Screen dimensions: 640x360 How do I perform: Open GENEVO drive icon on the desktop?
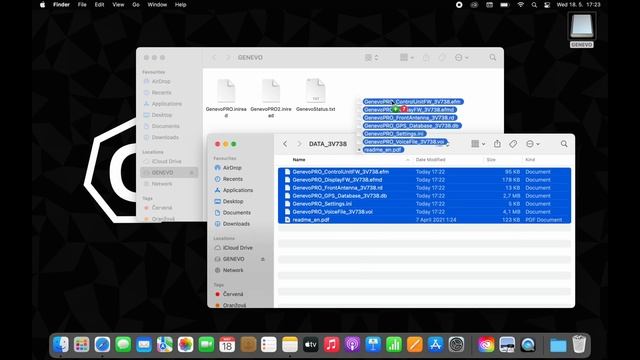[582, 30]
